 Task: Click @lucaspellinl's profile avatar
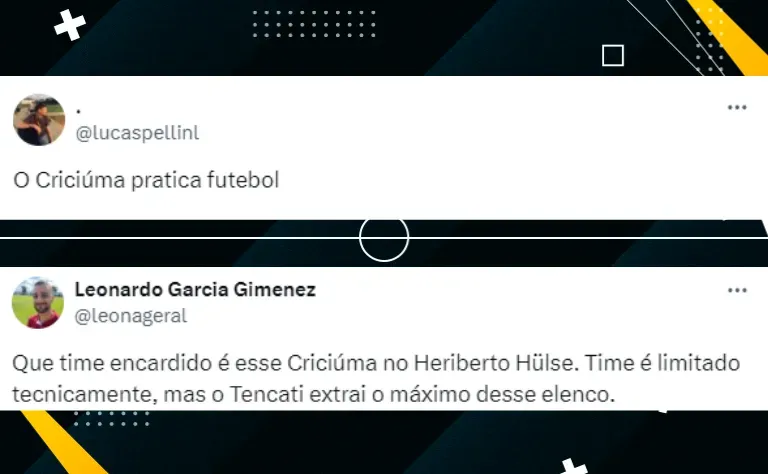pos(39,120)
